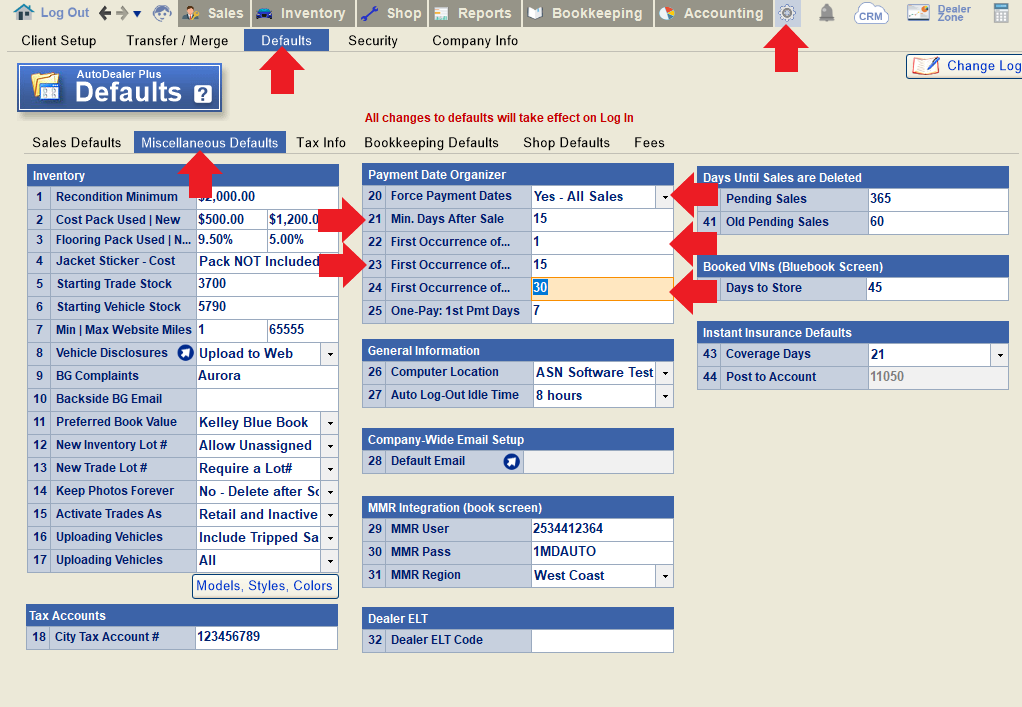1022x707 pixels.
Task: Open the Change Log
Action: (965, 66)
